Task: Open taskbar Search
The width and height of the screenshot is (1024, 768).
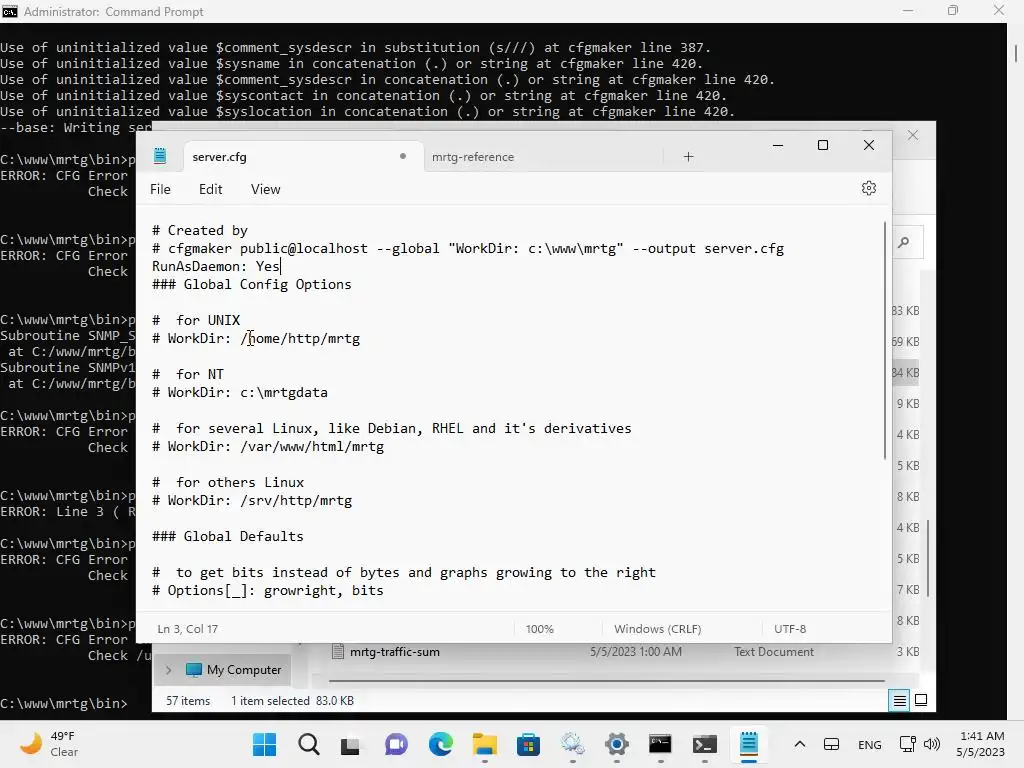Action: [x=309, y=744]
